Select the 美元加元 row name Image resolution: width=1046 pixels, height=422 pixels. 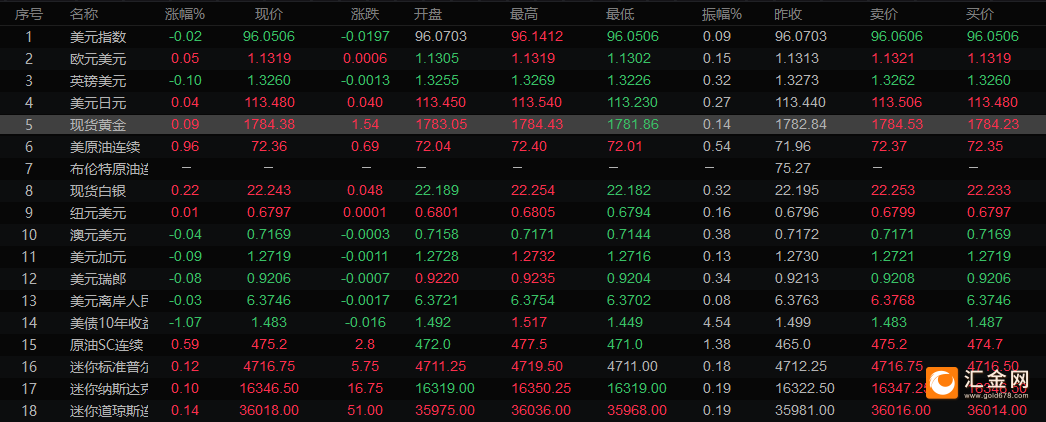tap(97, 257)
